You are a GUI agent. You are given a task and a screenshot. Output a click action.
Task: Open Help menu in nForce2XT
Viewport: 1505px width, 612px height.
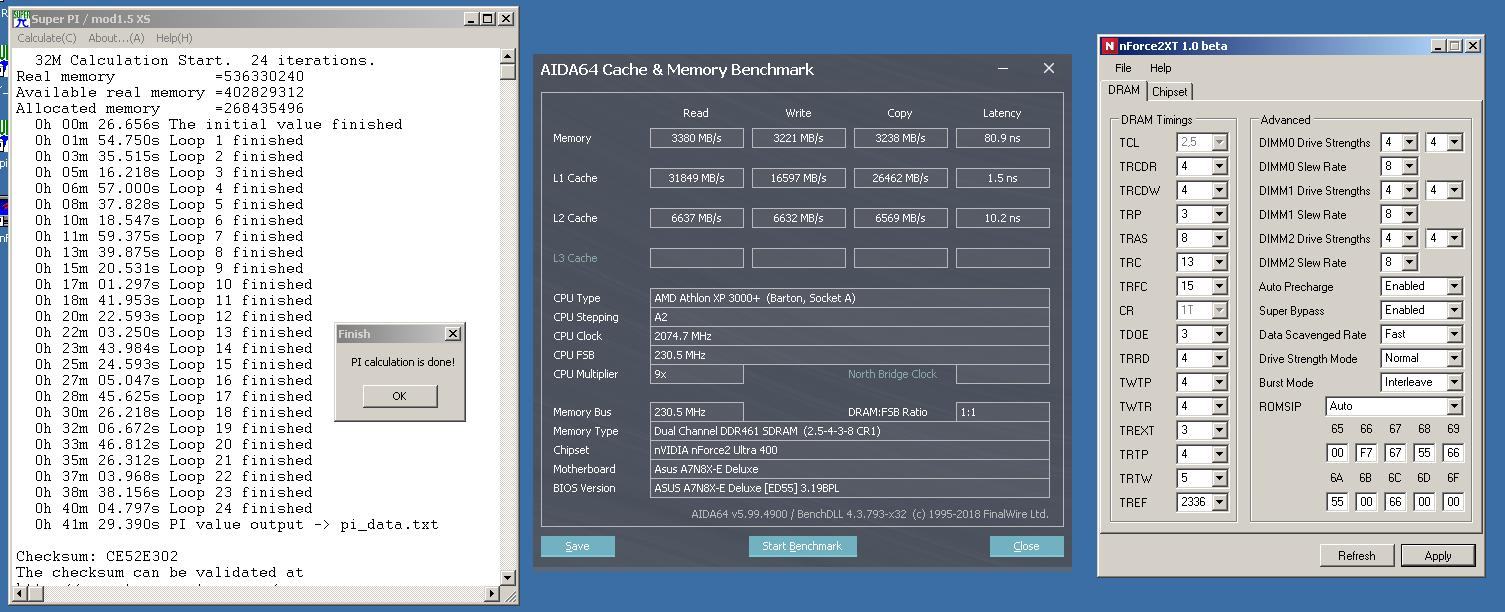coord(1160,68)
